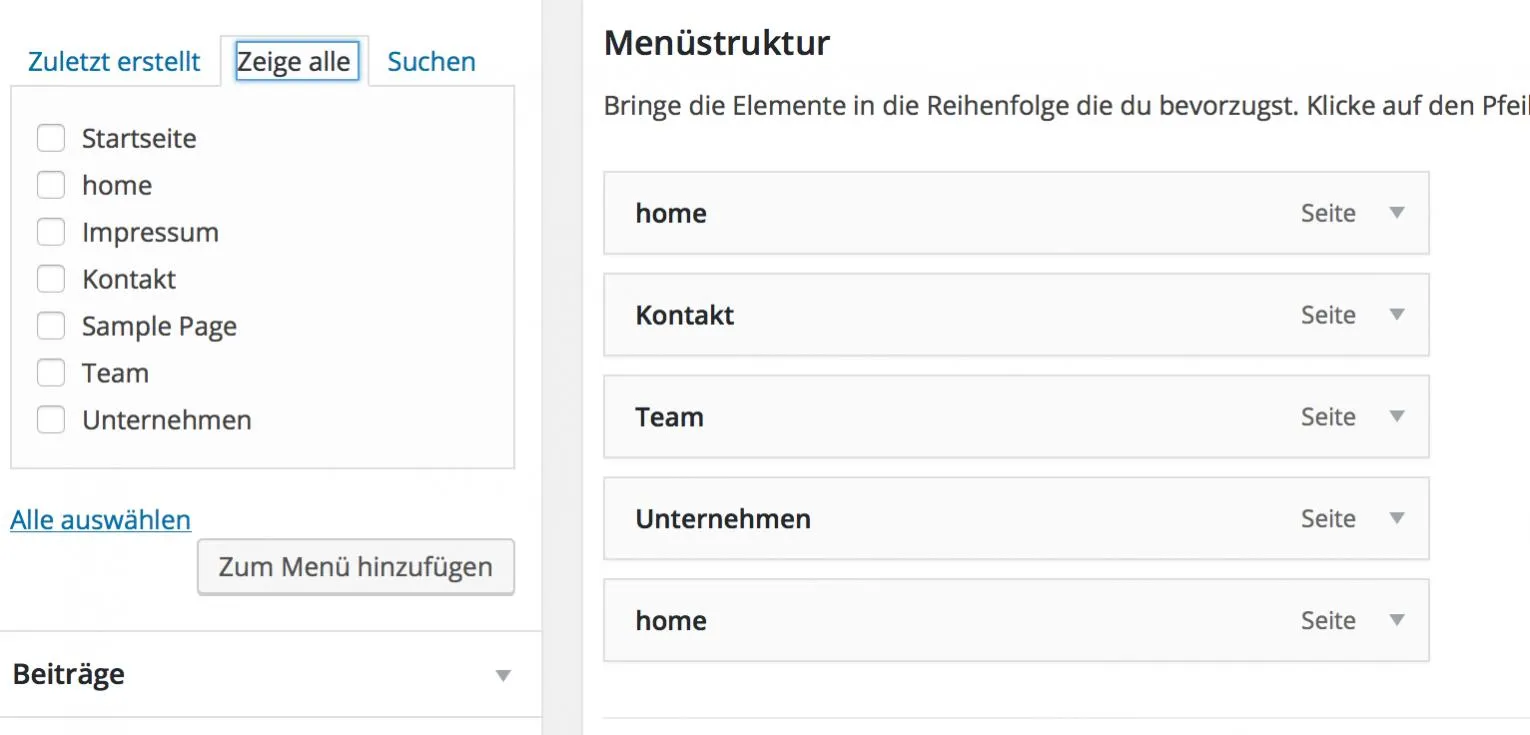Image resolution: width=1530 pixels, height=735 pixels.
Task: Click the Beiträge section heading
Action: coord(69,675)
